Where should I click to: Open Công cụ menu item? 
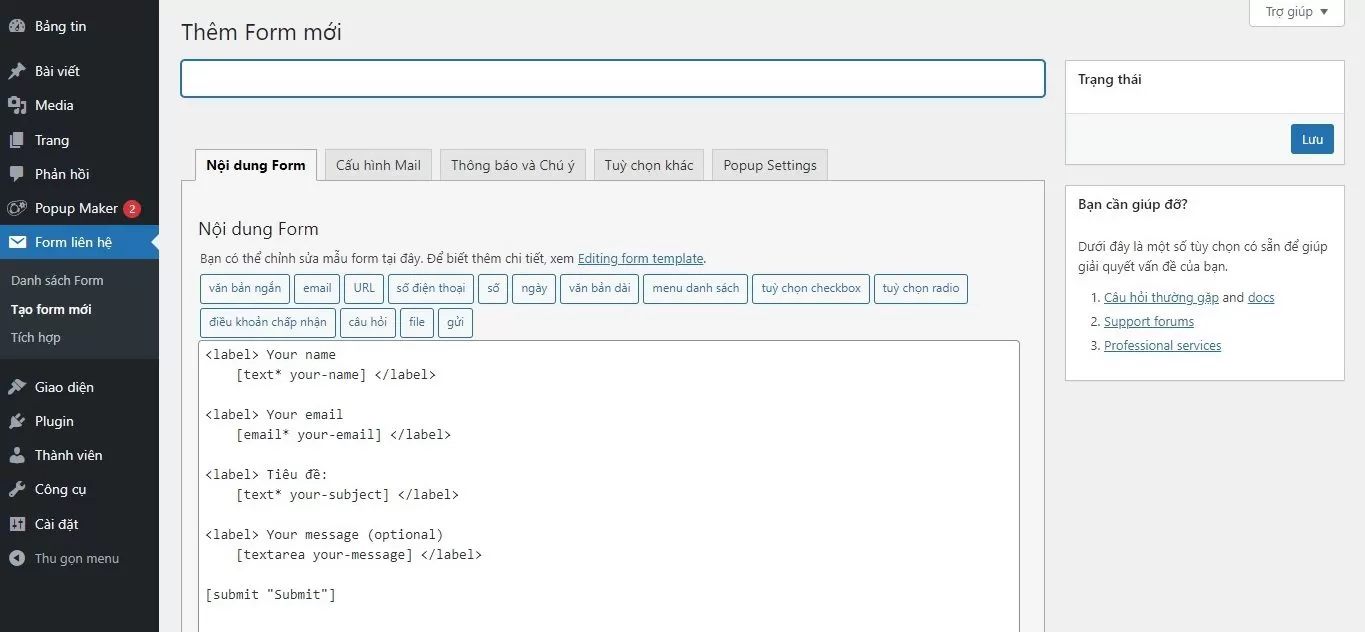79,489
